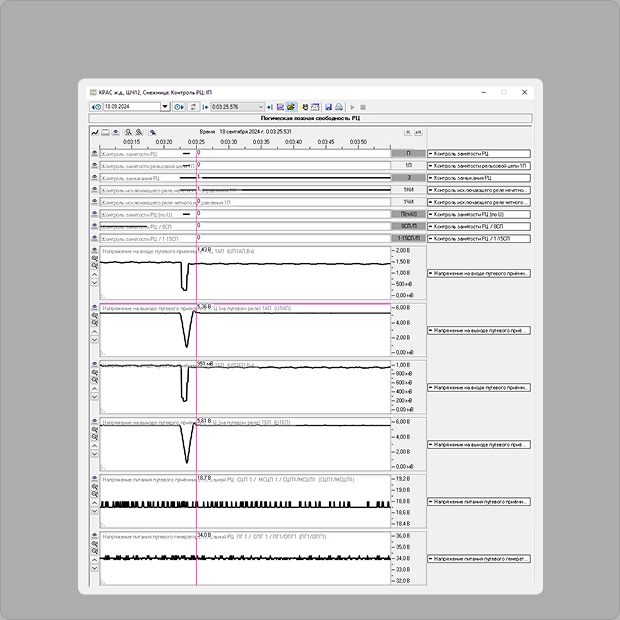Click the next date clock-arrow icon
Image resolution: width=620 pixels, height=620 pixels.
click(x=179, y=107)
